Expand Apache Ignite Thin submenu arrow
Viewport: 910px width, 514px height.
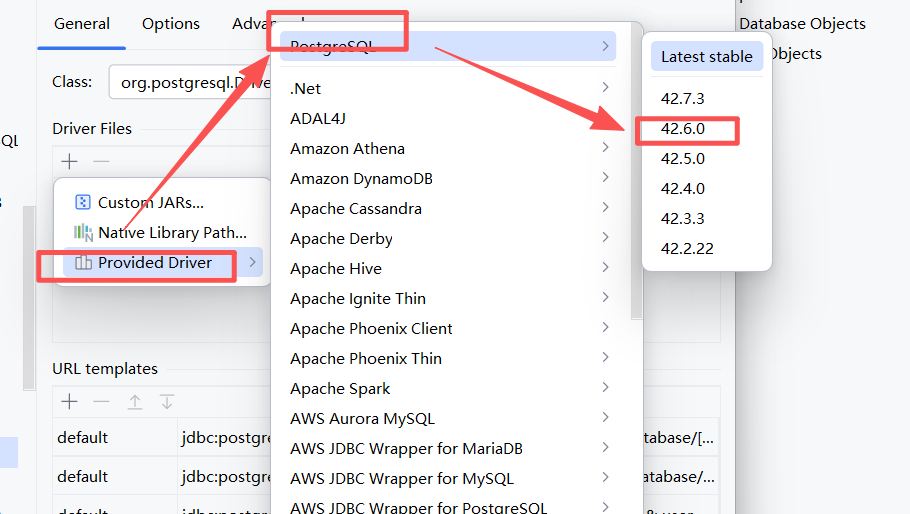click(605, 297)
